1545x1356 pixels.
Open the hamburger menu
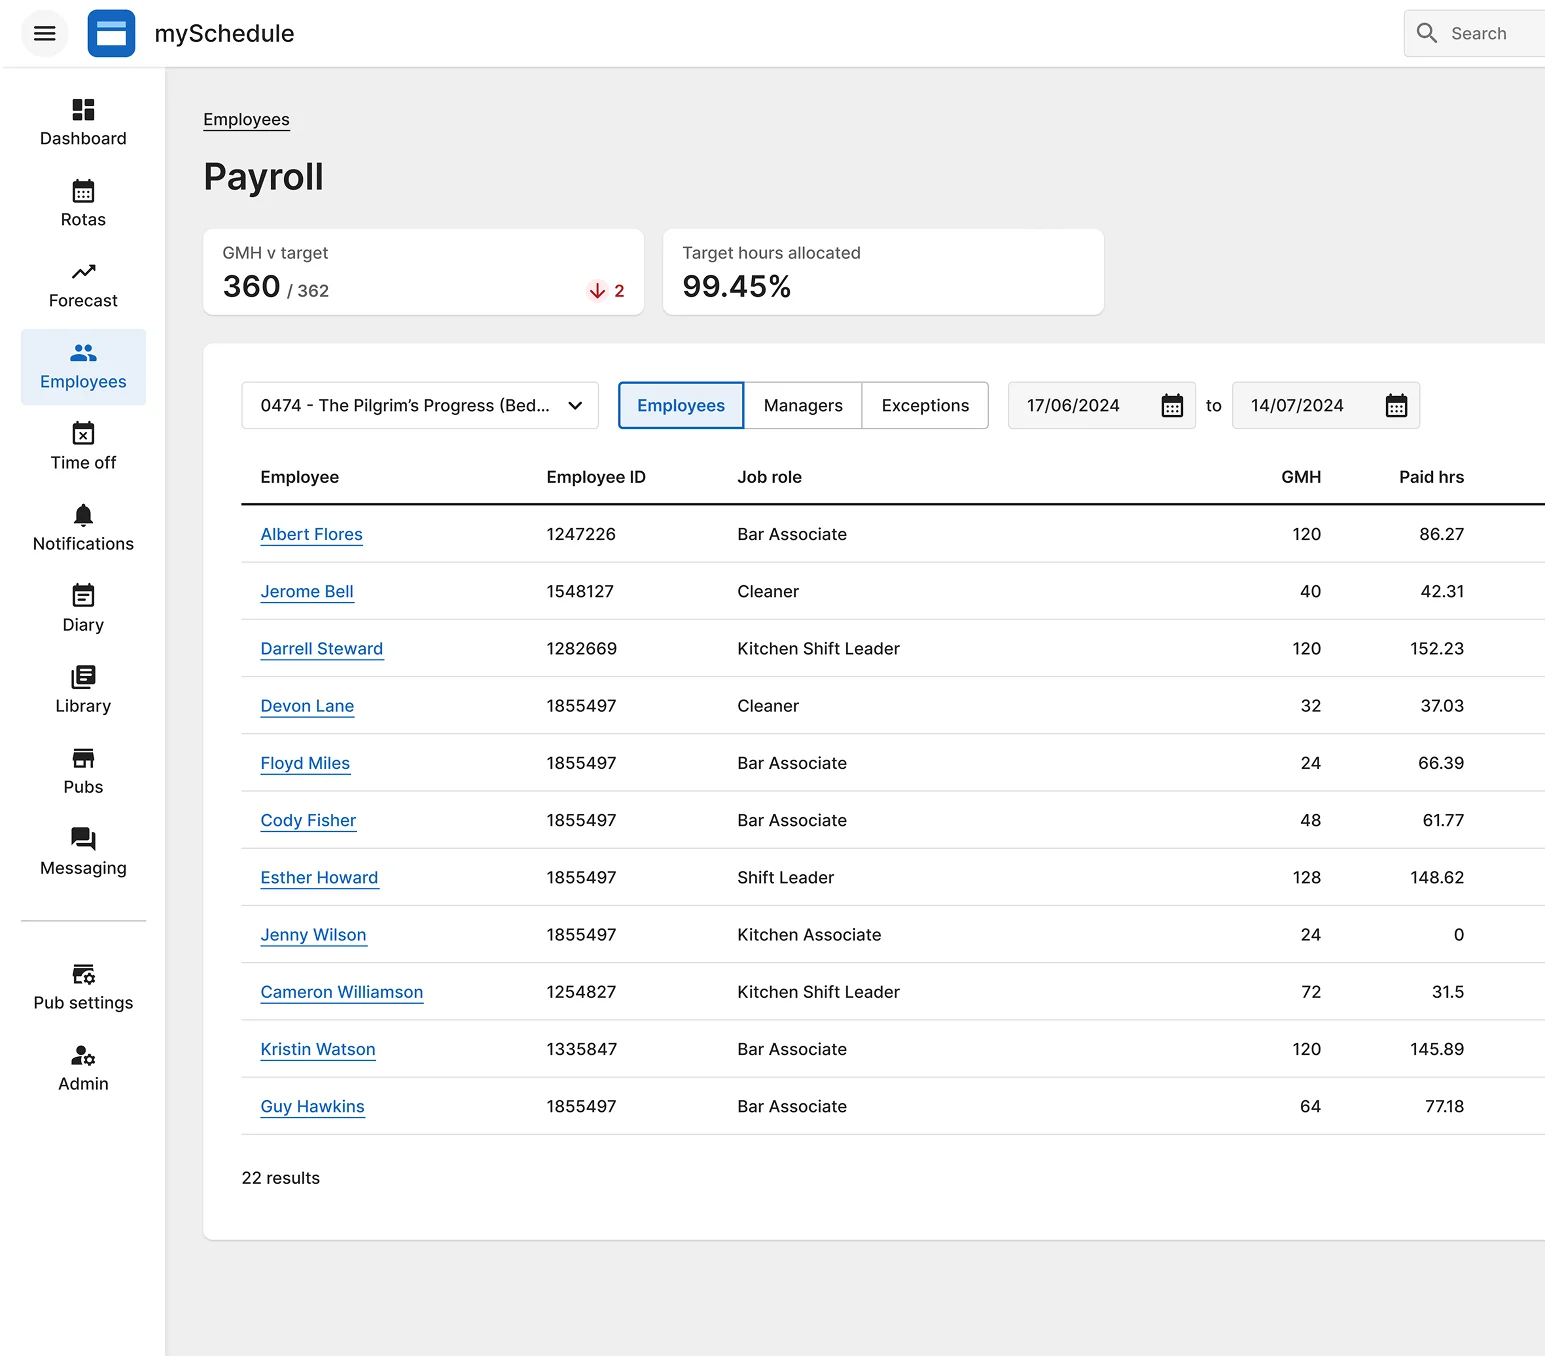click(44, 33)
